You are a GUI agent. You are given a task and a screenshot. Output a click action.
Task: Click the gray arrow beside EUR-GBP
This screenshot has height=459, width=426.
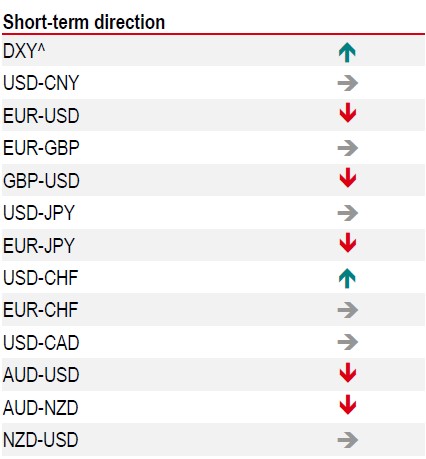tap(348, 148)
